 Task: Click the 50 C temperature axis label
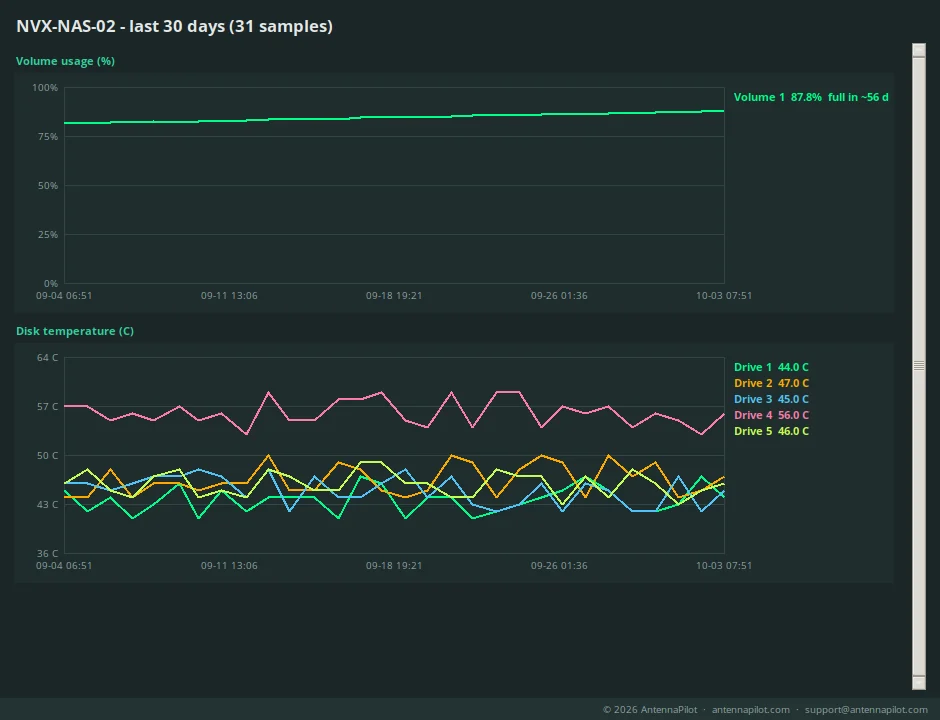click(47, 456)
